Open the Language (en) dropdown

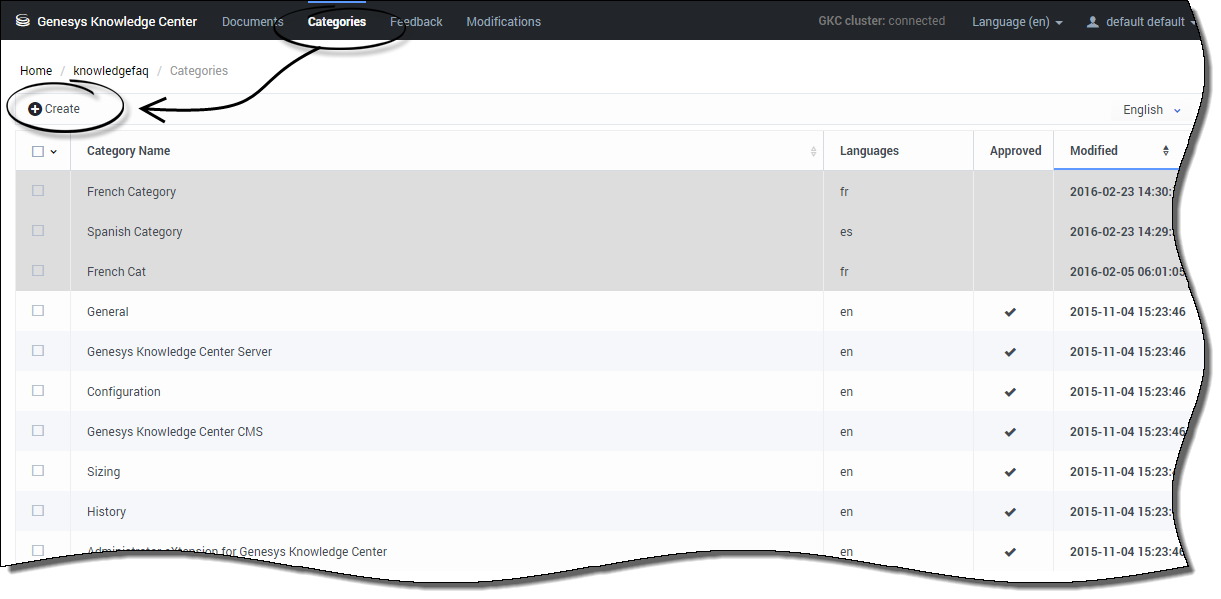coord(1016,22)
